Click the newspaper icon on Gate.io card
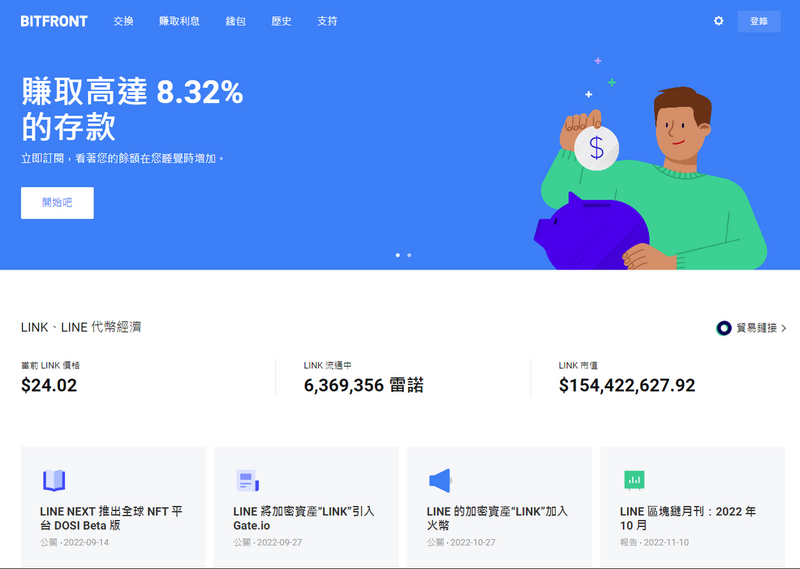 pyautogui.click(x=248, y=480)
